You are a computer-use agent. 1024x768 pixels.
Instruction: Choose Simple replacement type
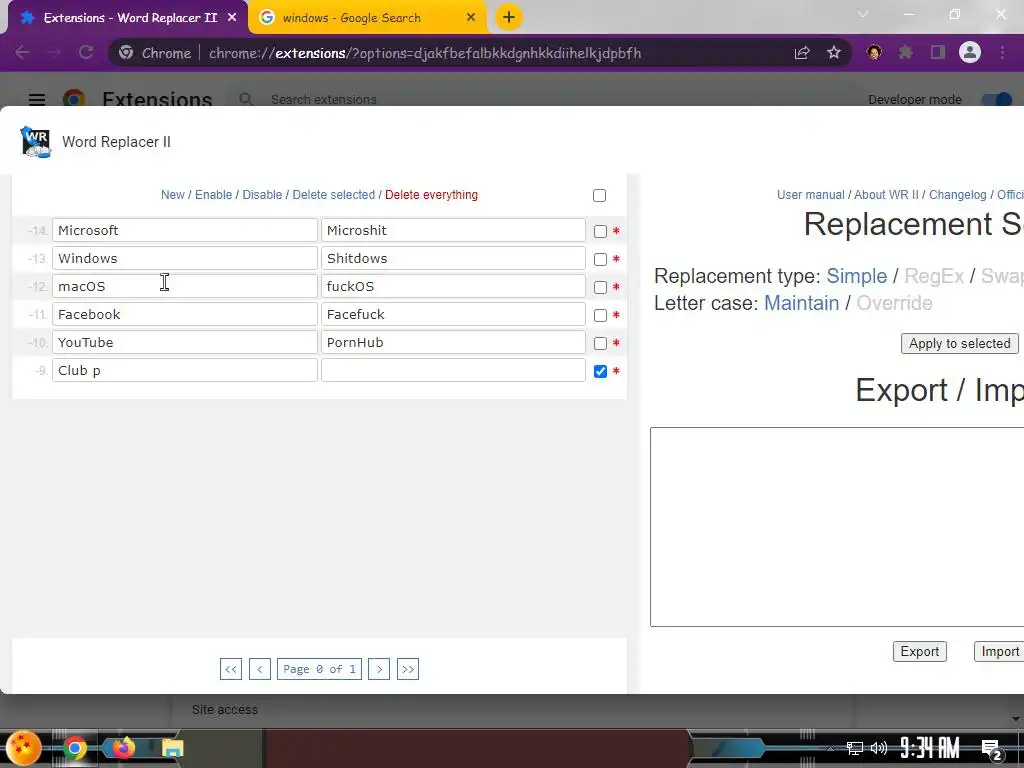[x=856, y=276]
